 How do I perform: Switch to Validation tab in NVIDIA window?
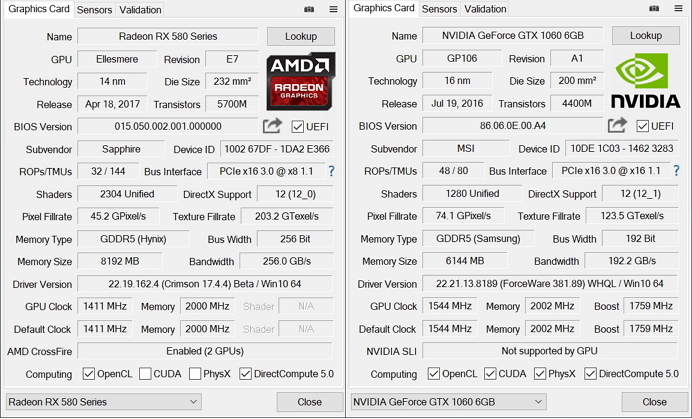click(485, 9)
